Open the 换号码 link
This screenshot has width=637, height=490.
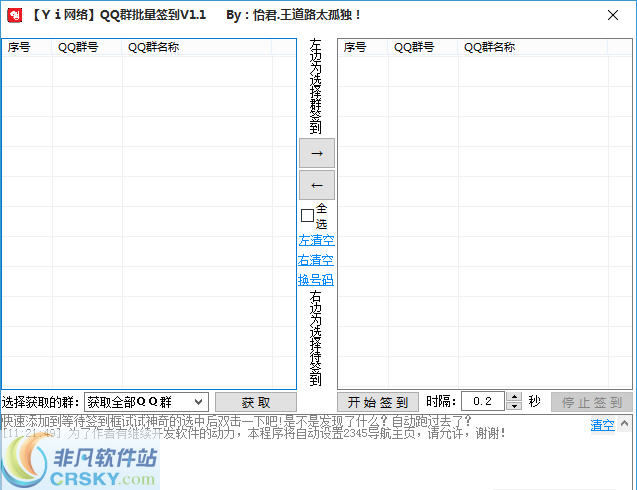pyautogui.click(x=316, y=280)
